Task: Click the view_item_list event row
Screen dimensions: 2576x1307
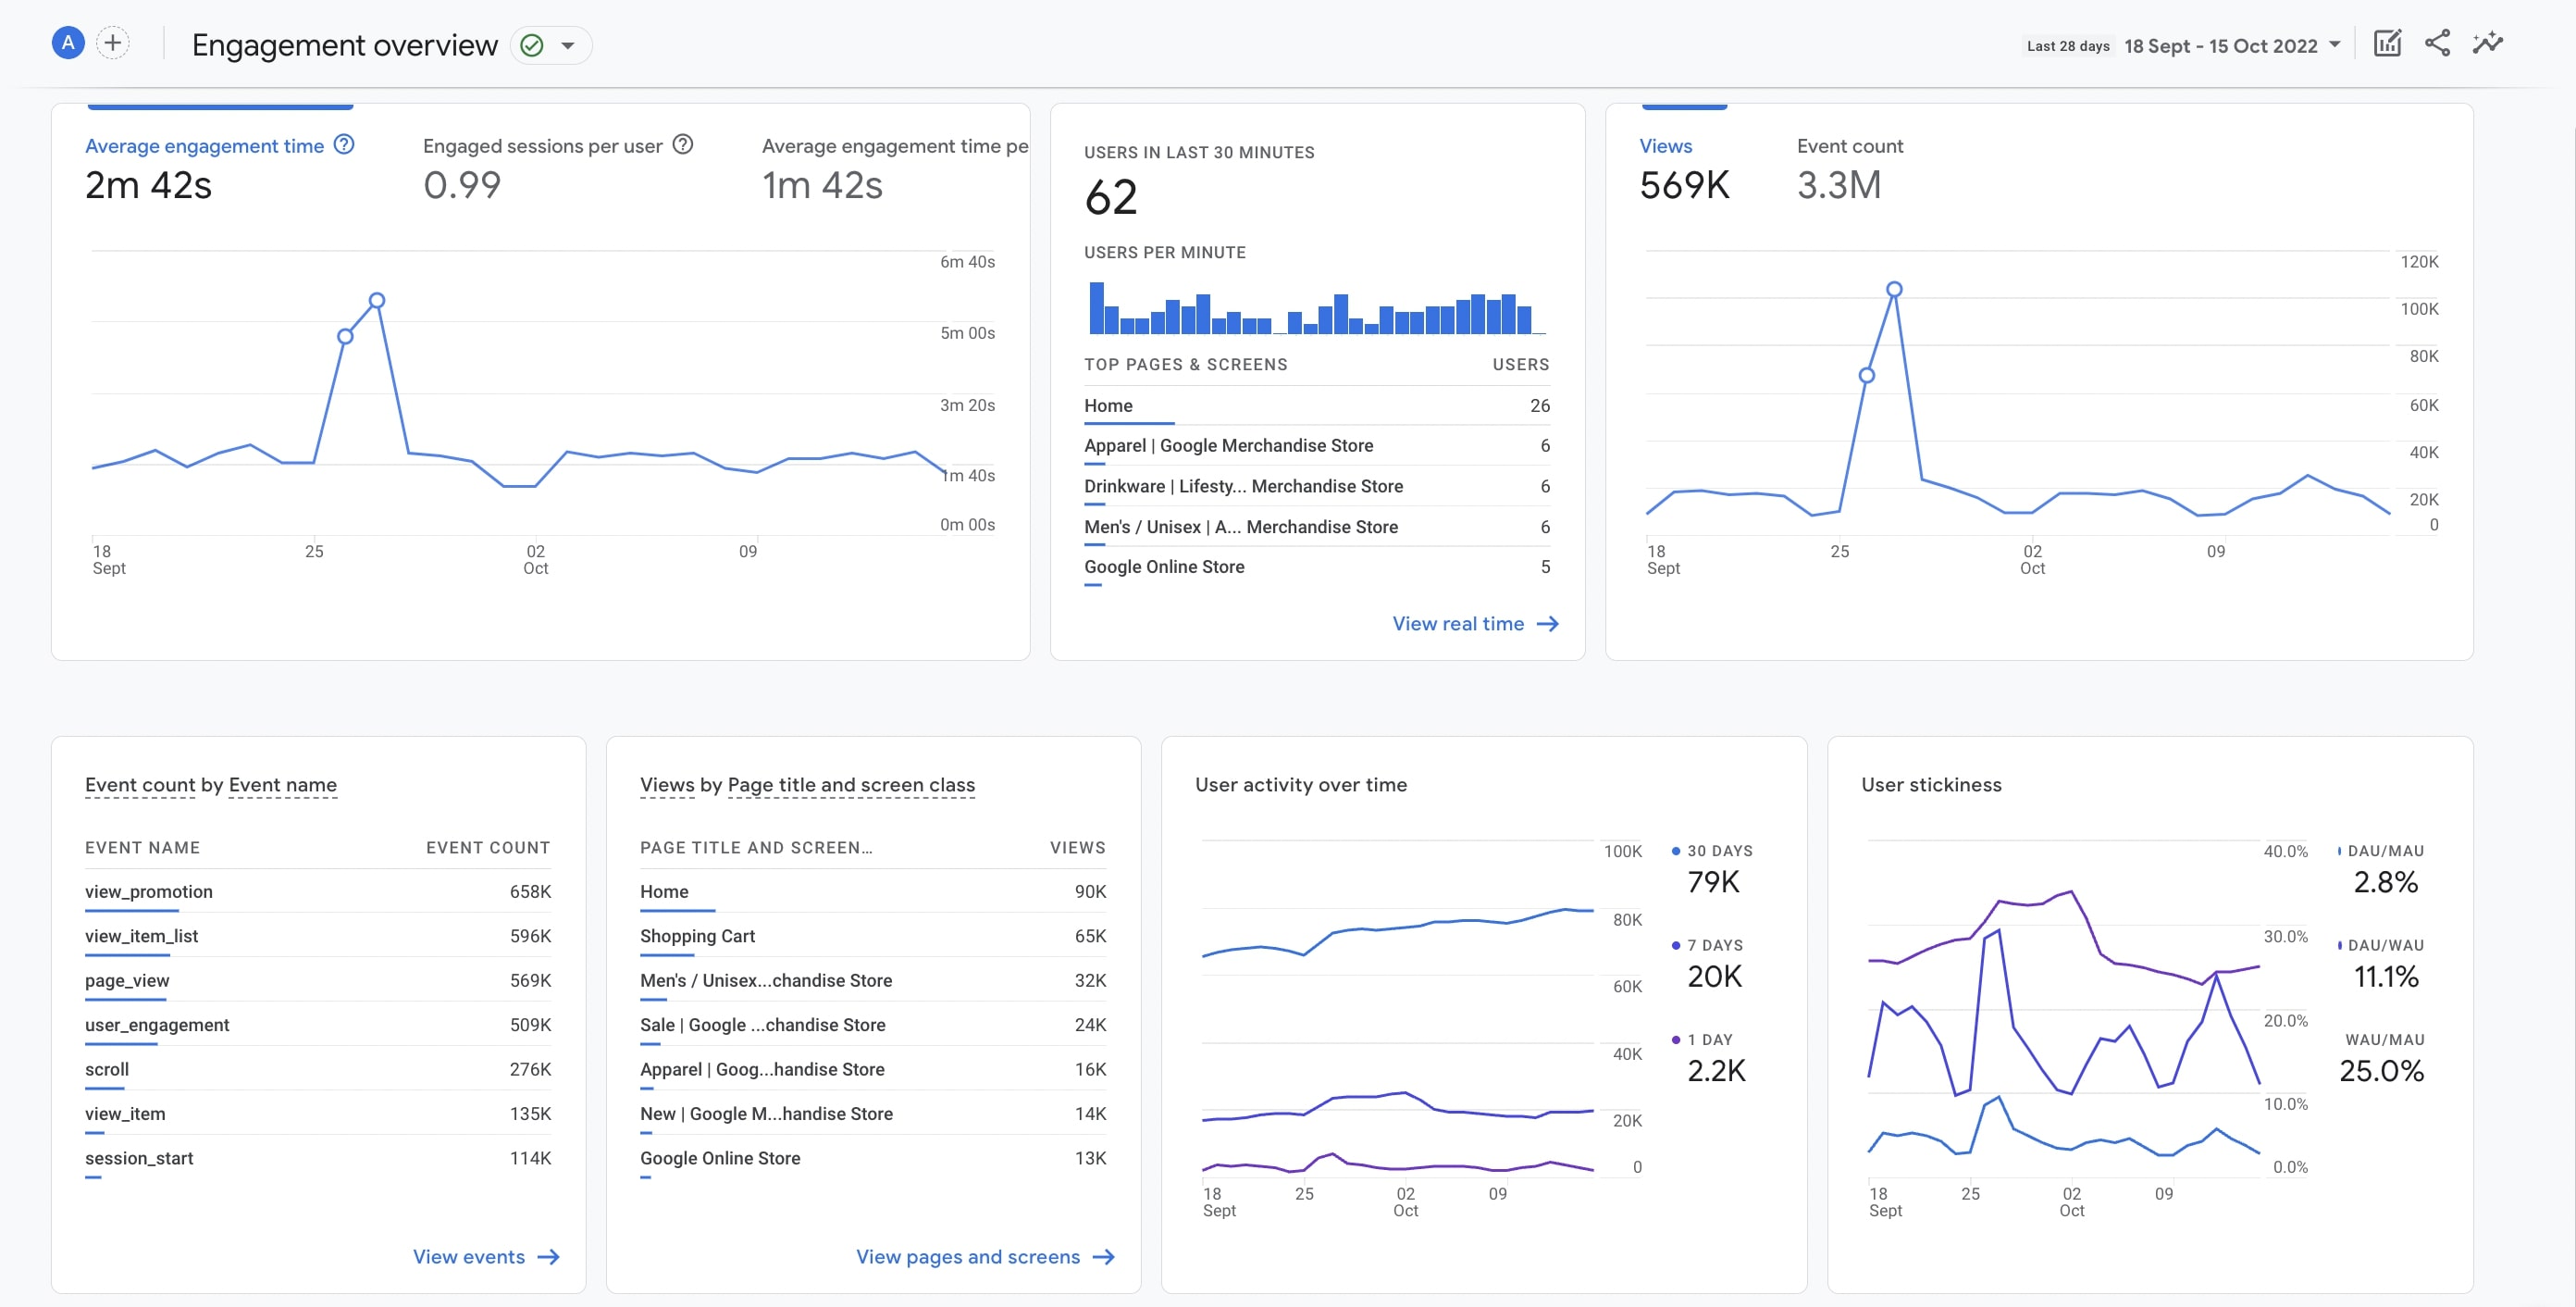Action: pos(318,936)
